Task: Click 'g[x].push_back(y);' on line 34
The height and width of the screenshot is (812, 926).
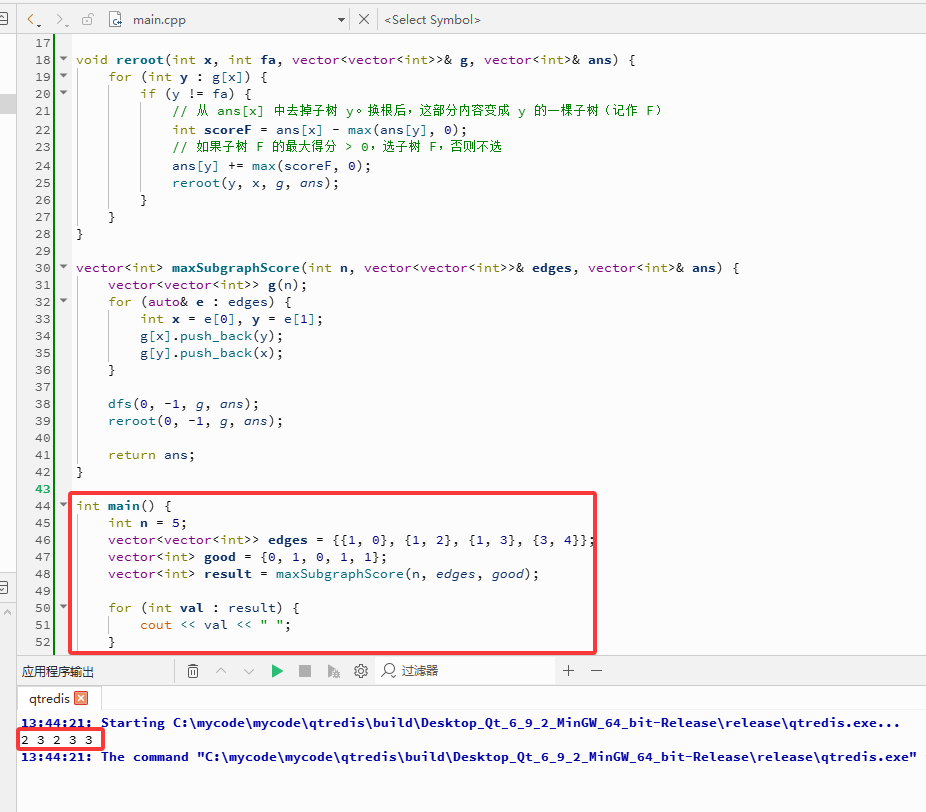Action: pos(211,337)
